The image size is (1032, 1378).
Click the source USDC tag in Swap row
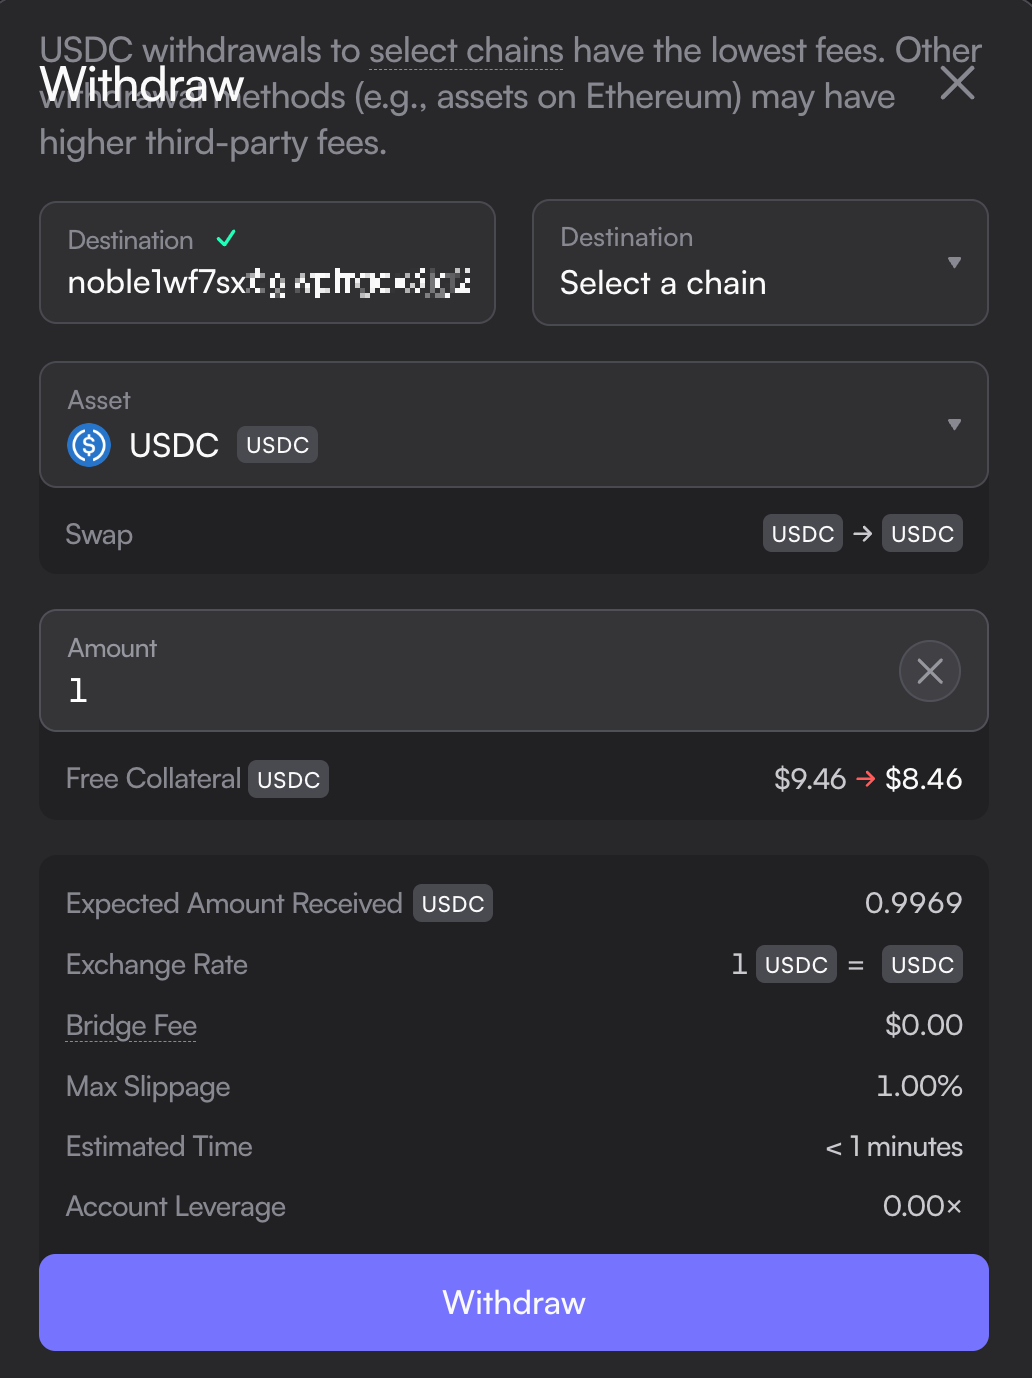coord(803,534)
